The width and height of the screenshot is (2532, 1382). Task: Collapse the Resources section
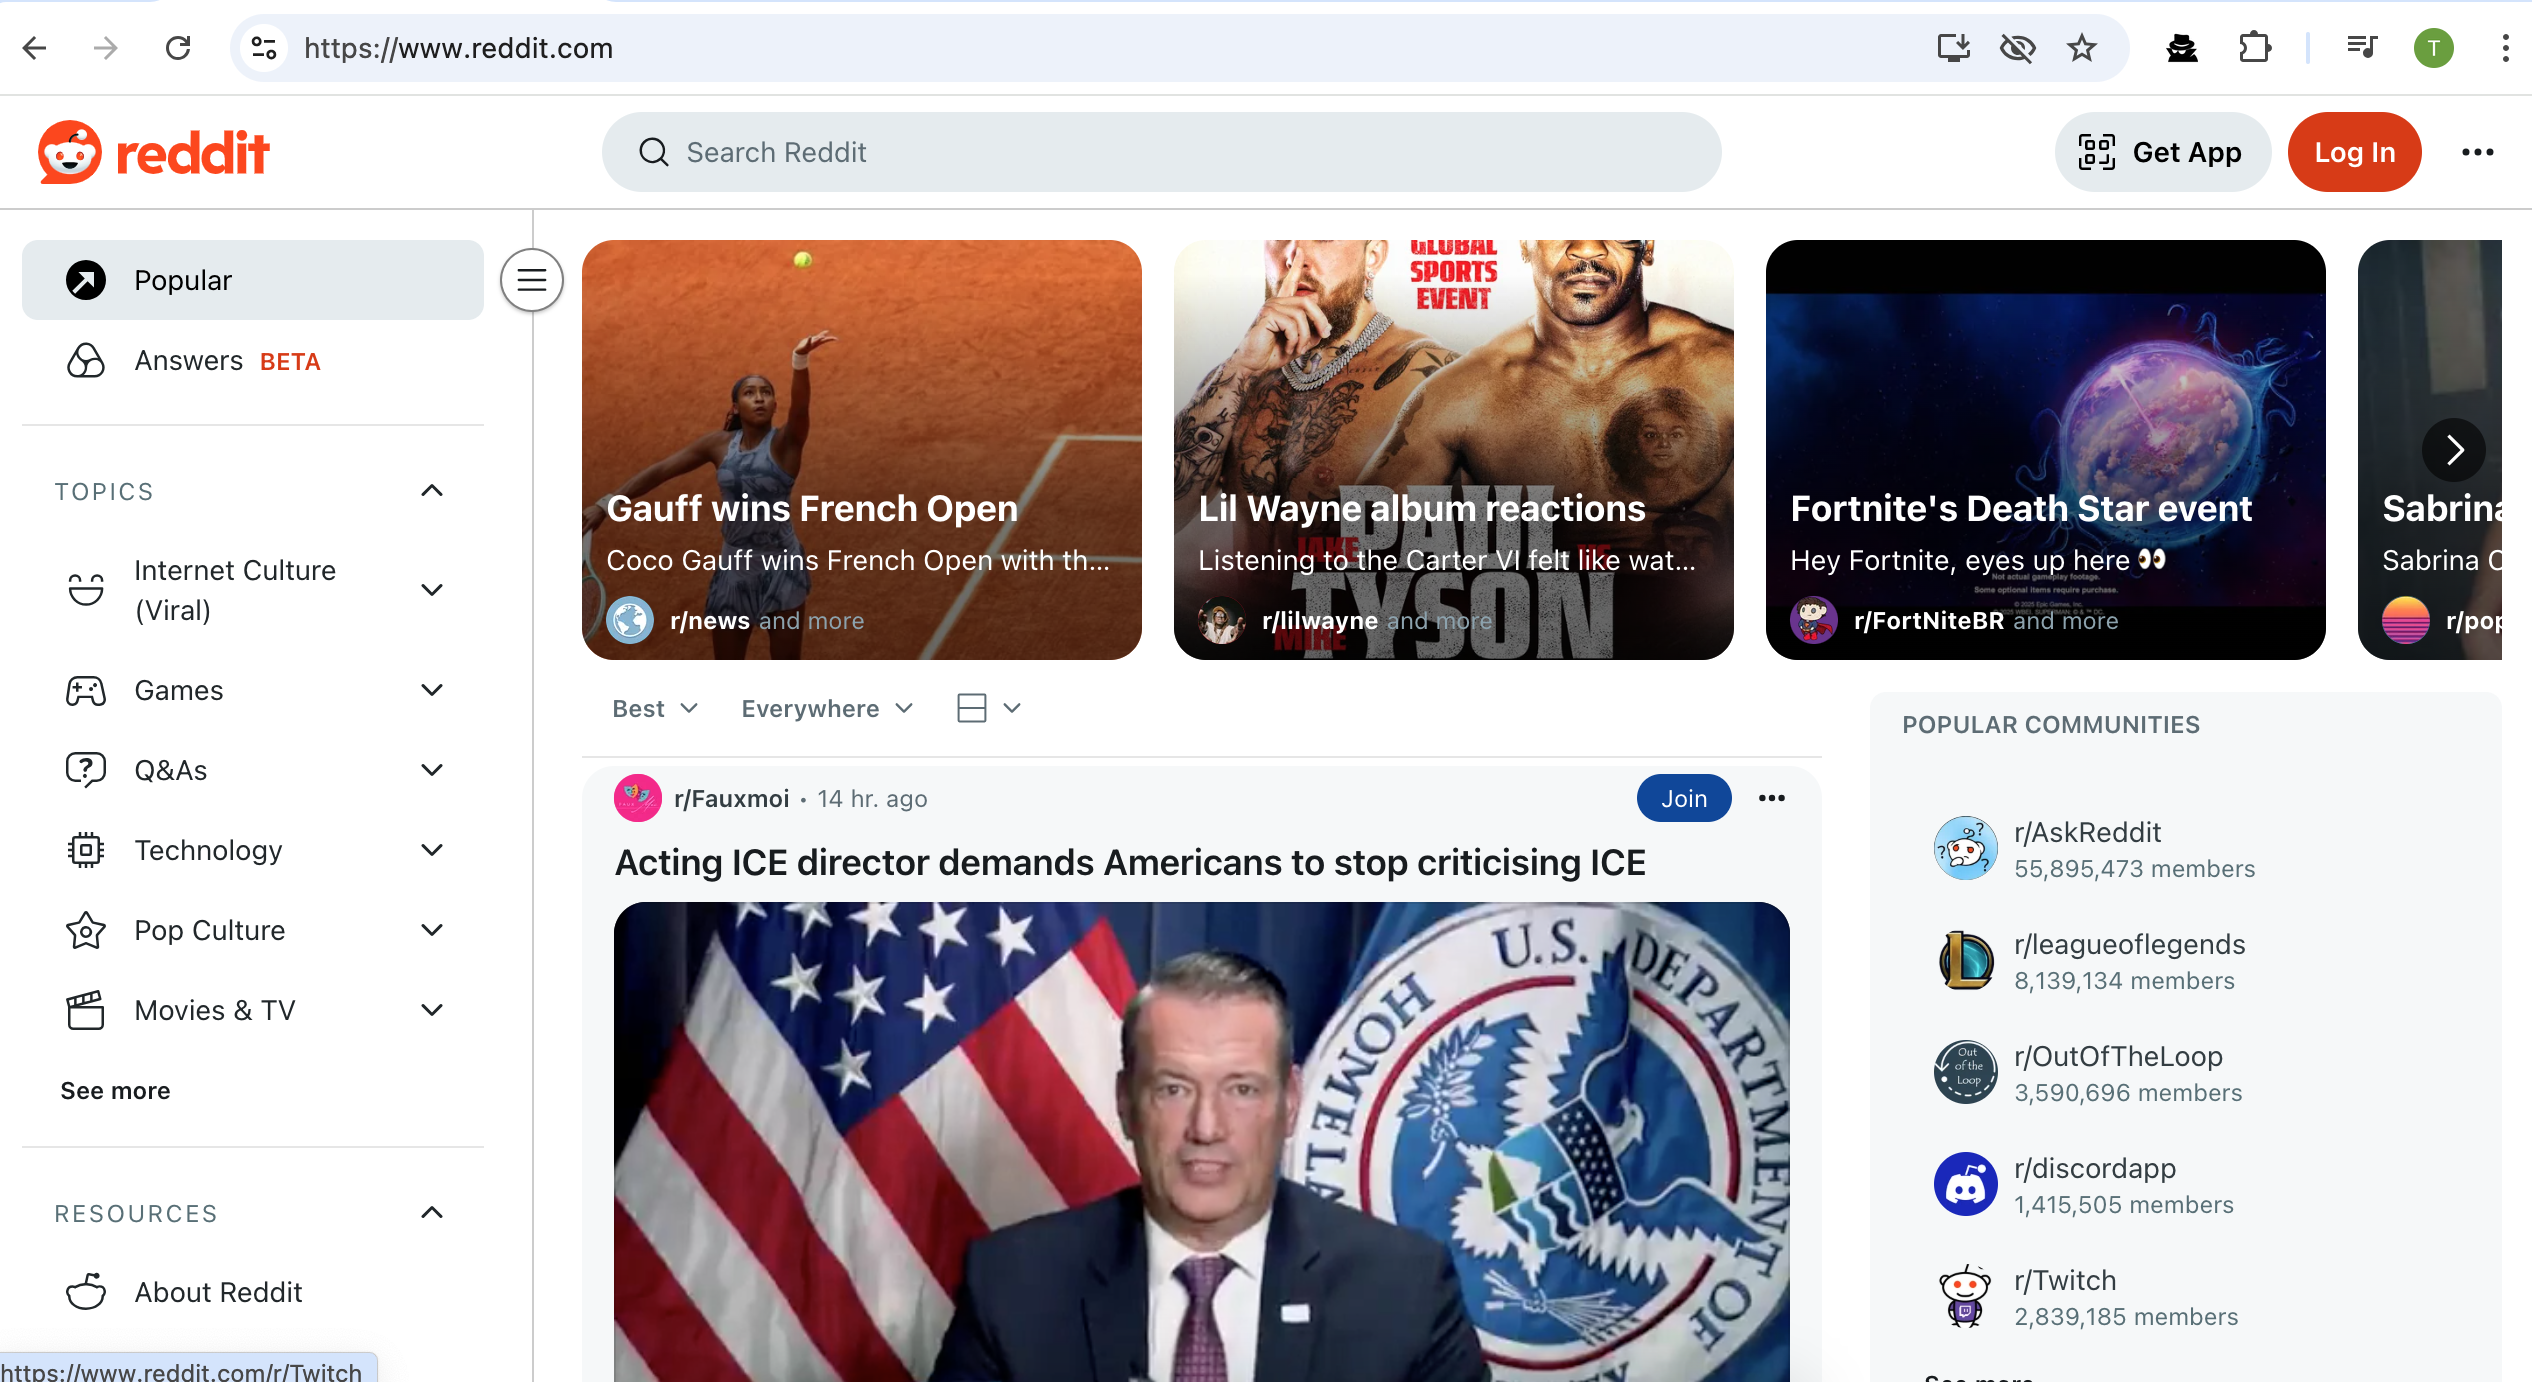[x=432, y=1213]
